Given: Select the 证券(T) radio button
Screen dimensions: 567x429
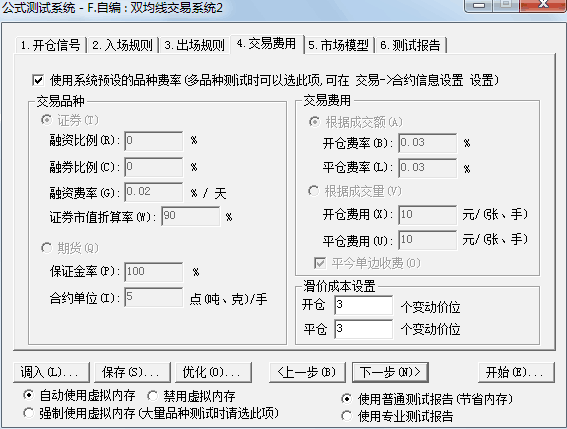Looking at the screenshot, I should tap(46, 120).
